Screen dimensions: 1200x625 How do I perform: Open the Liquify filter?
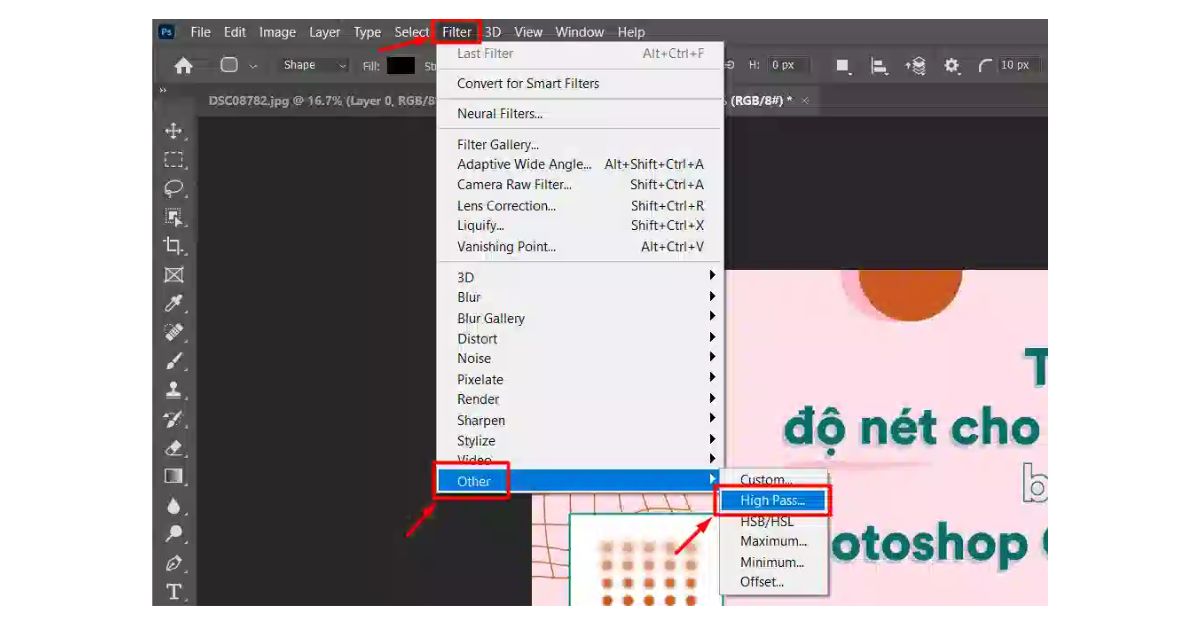click(580, 225)
